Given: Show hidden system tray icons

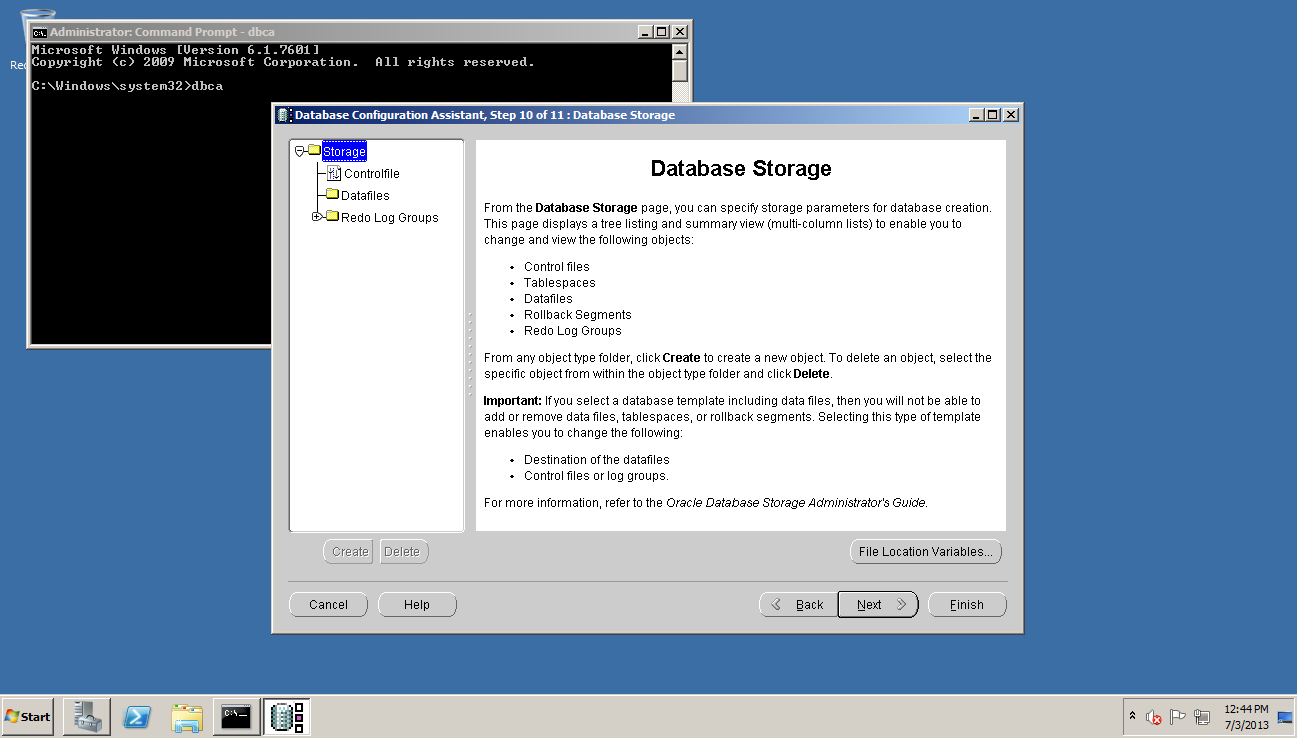Looking at the screenshot, I should pos(1132,717).
